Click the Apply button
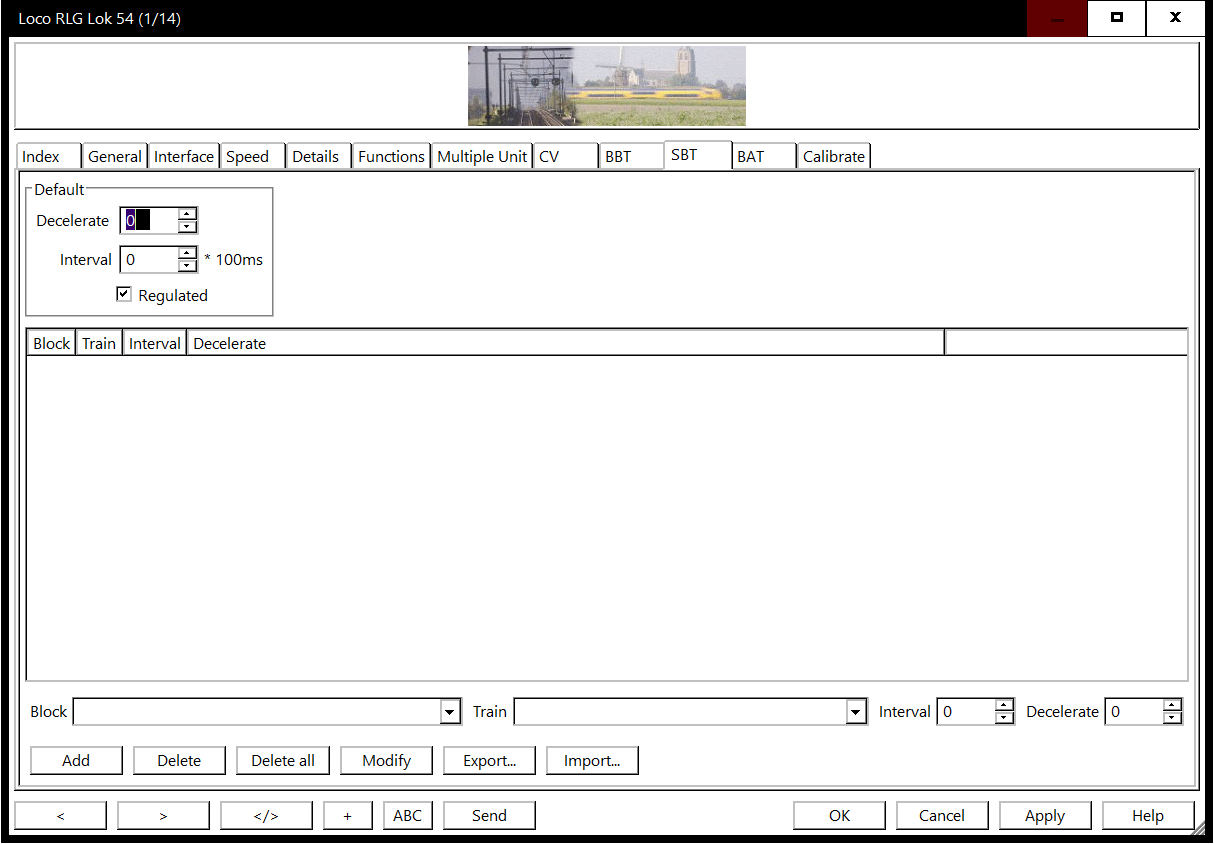 (x=1045, y=816)
